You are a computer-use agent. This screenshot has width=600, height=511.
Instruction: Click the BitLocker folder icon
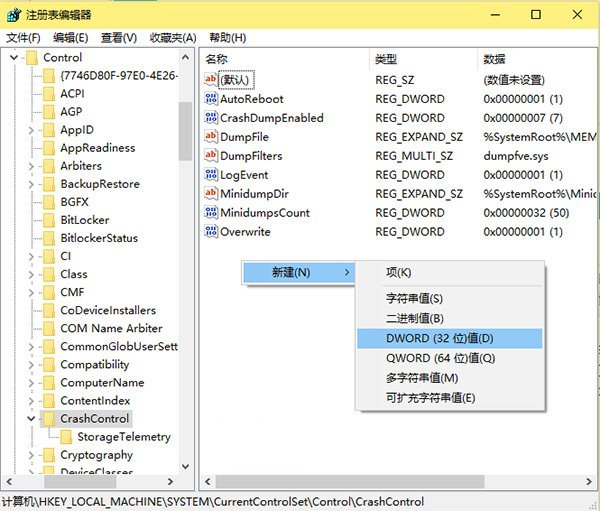coord(49,220)
